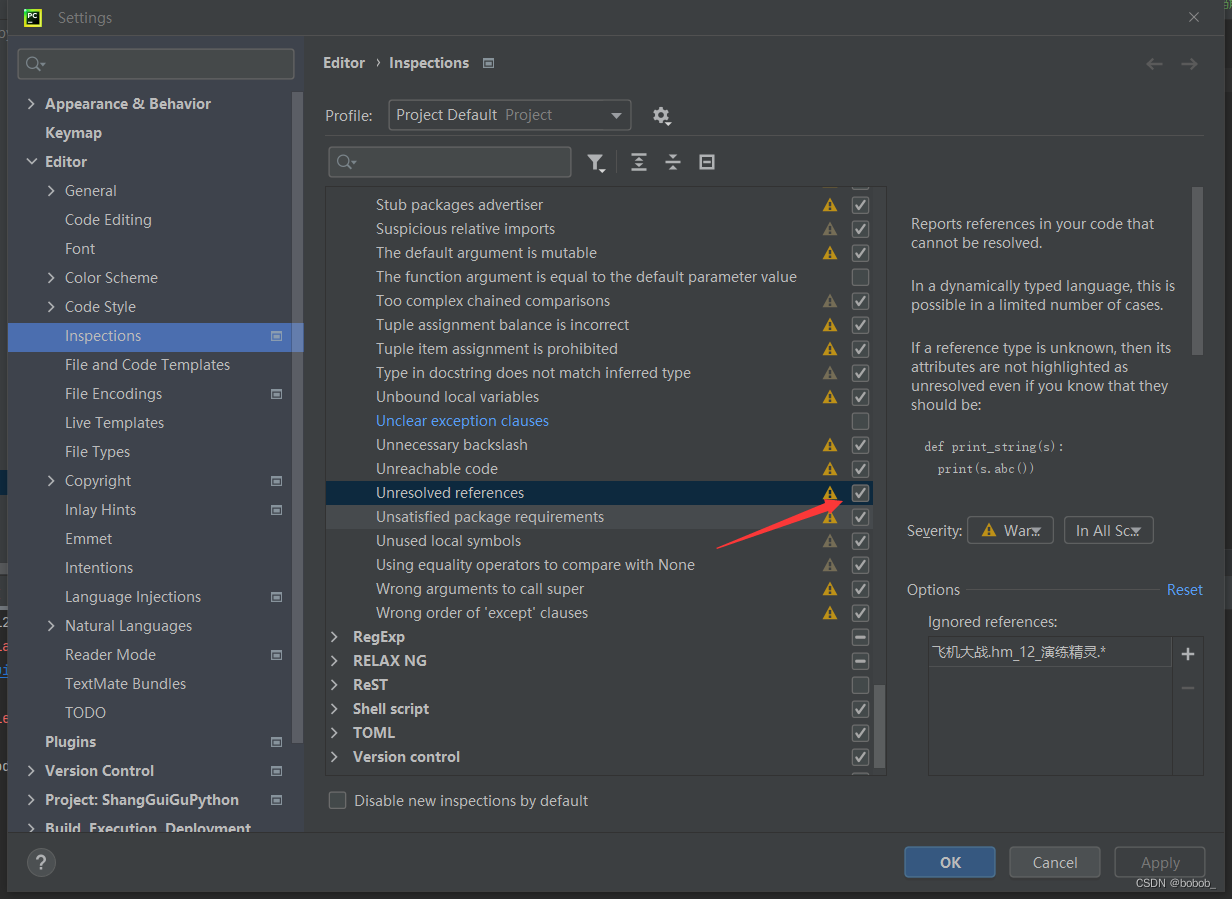
Task: Uncheck Shell script inspections checkbox
Action: click(x=860, y=709)
